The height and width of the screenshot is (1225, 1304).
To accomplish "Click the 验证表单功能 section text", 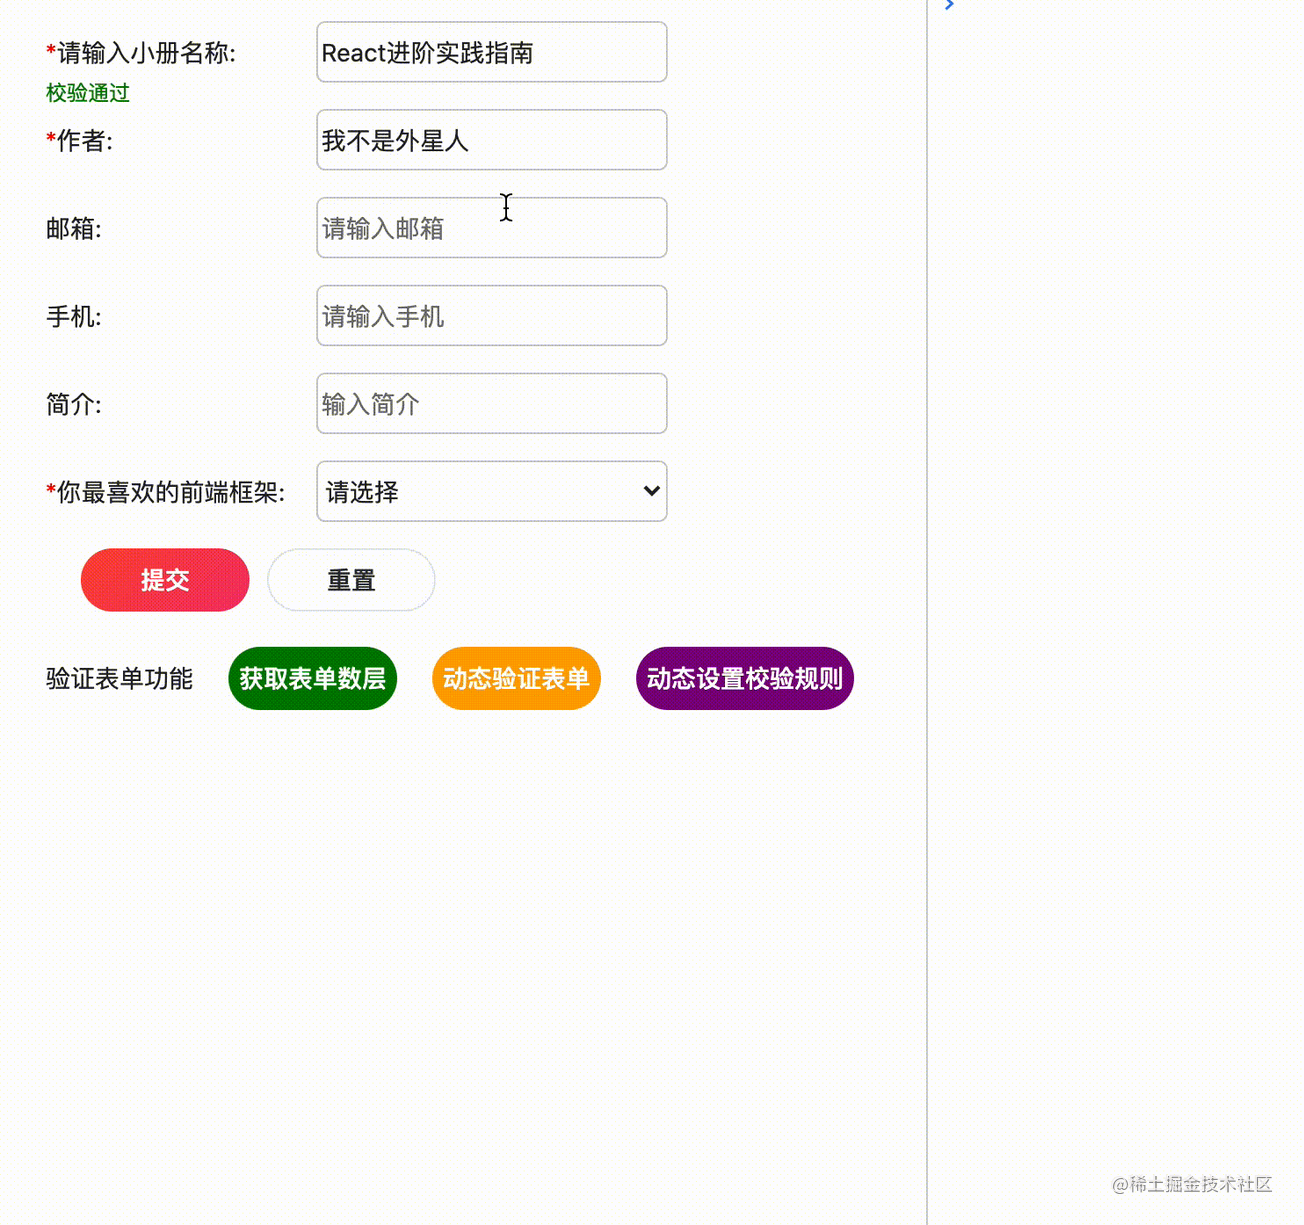I will [119, 679].
